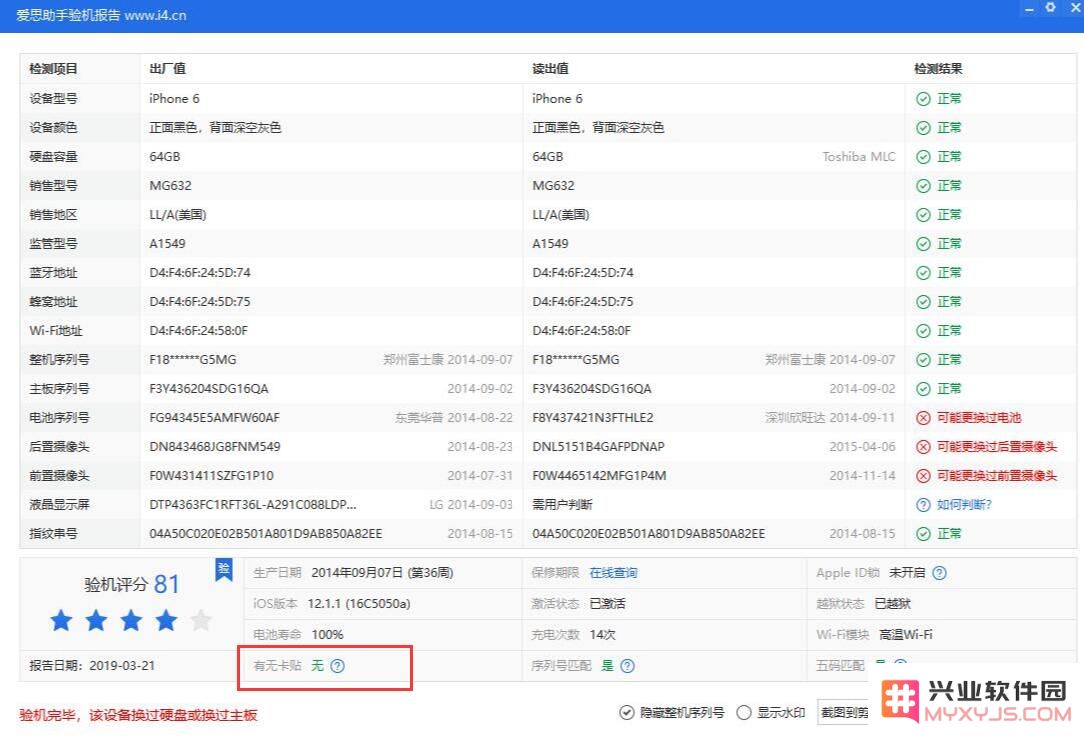Click the 报告日期: 2019-03-21 text
1084x738 pixels.
[x=92, y=666]
